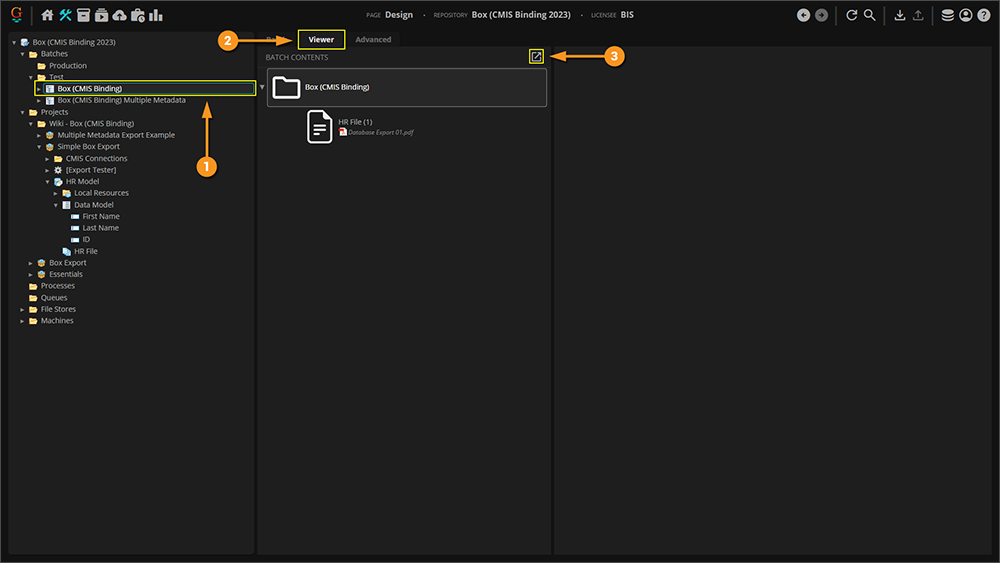Expand the CMIS Connections arrow

coord(47,159)
